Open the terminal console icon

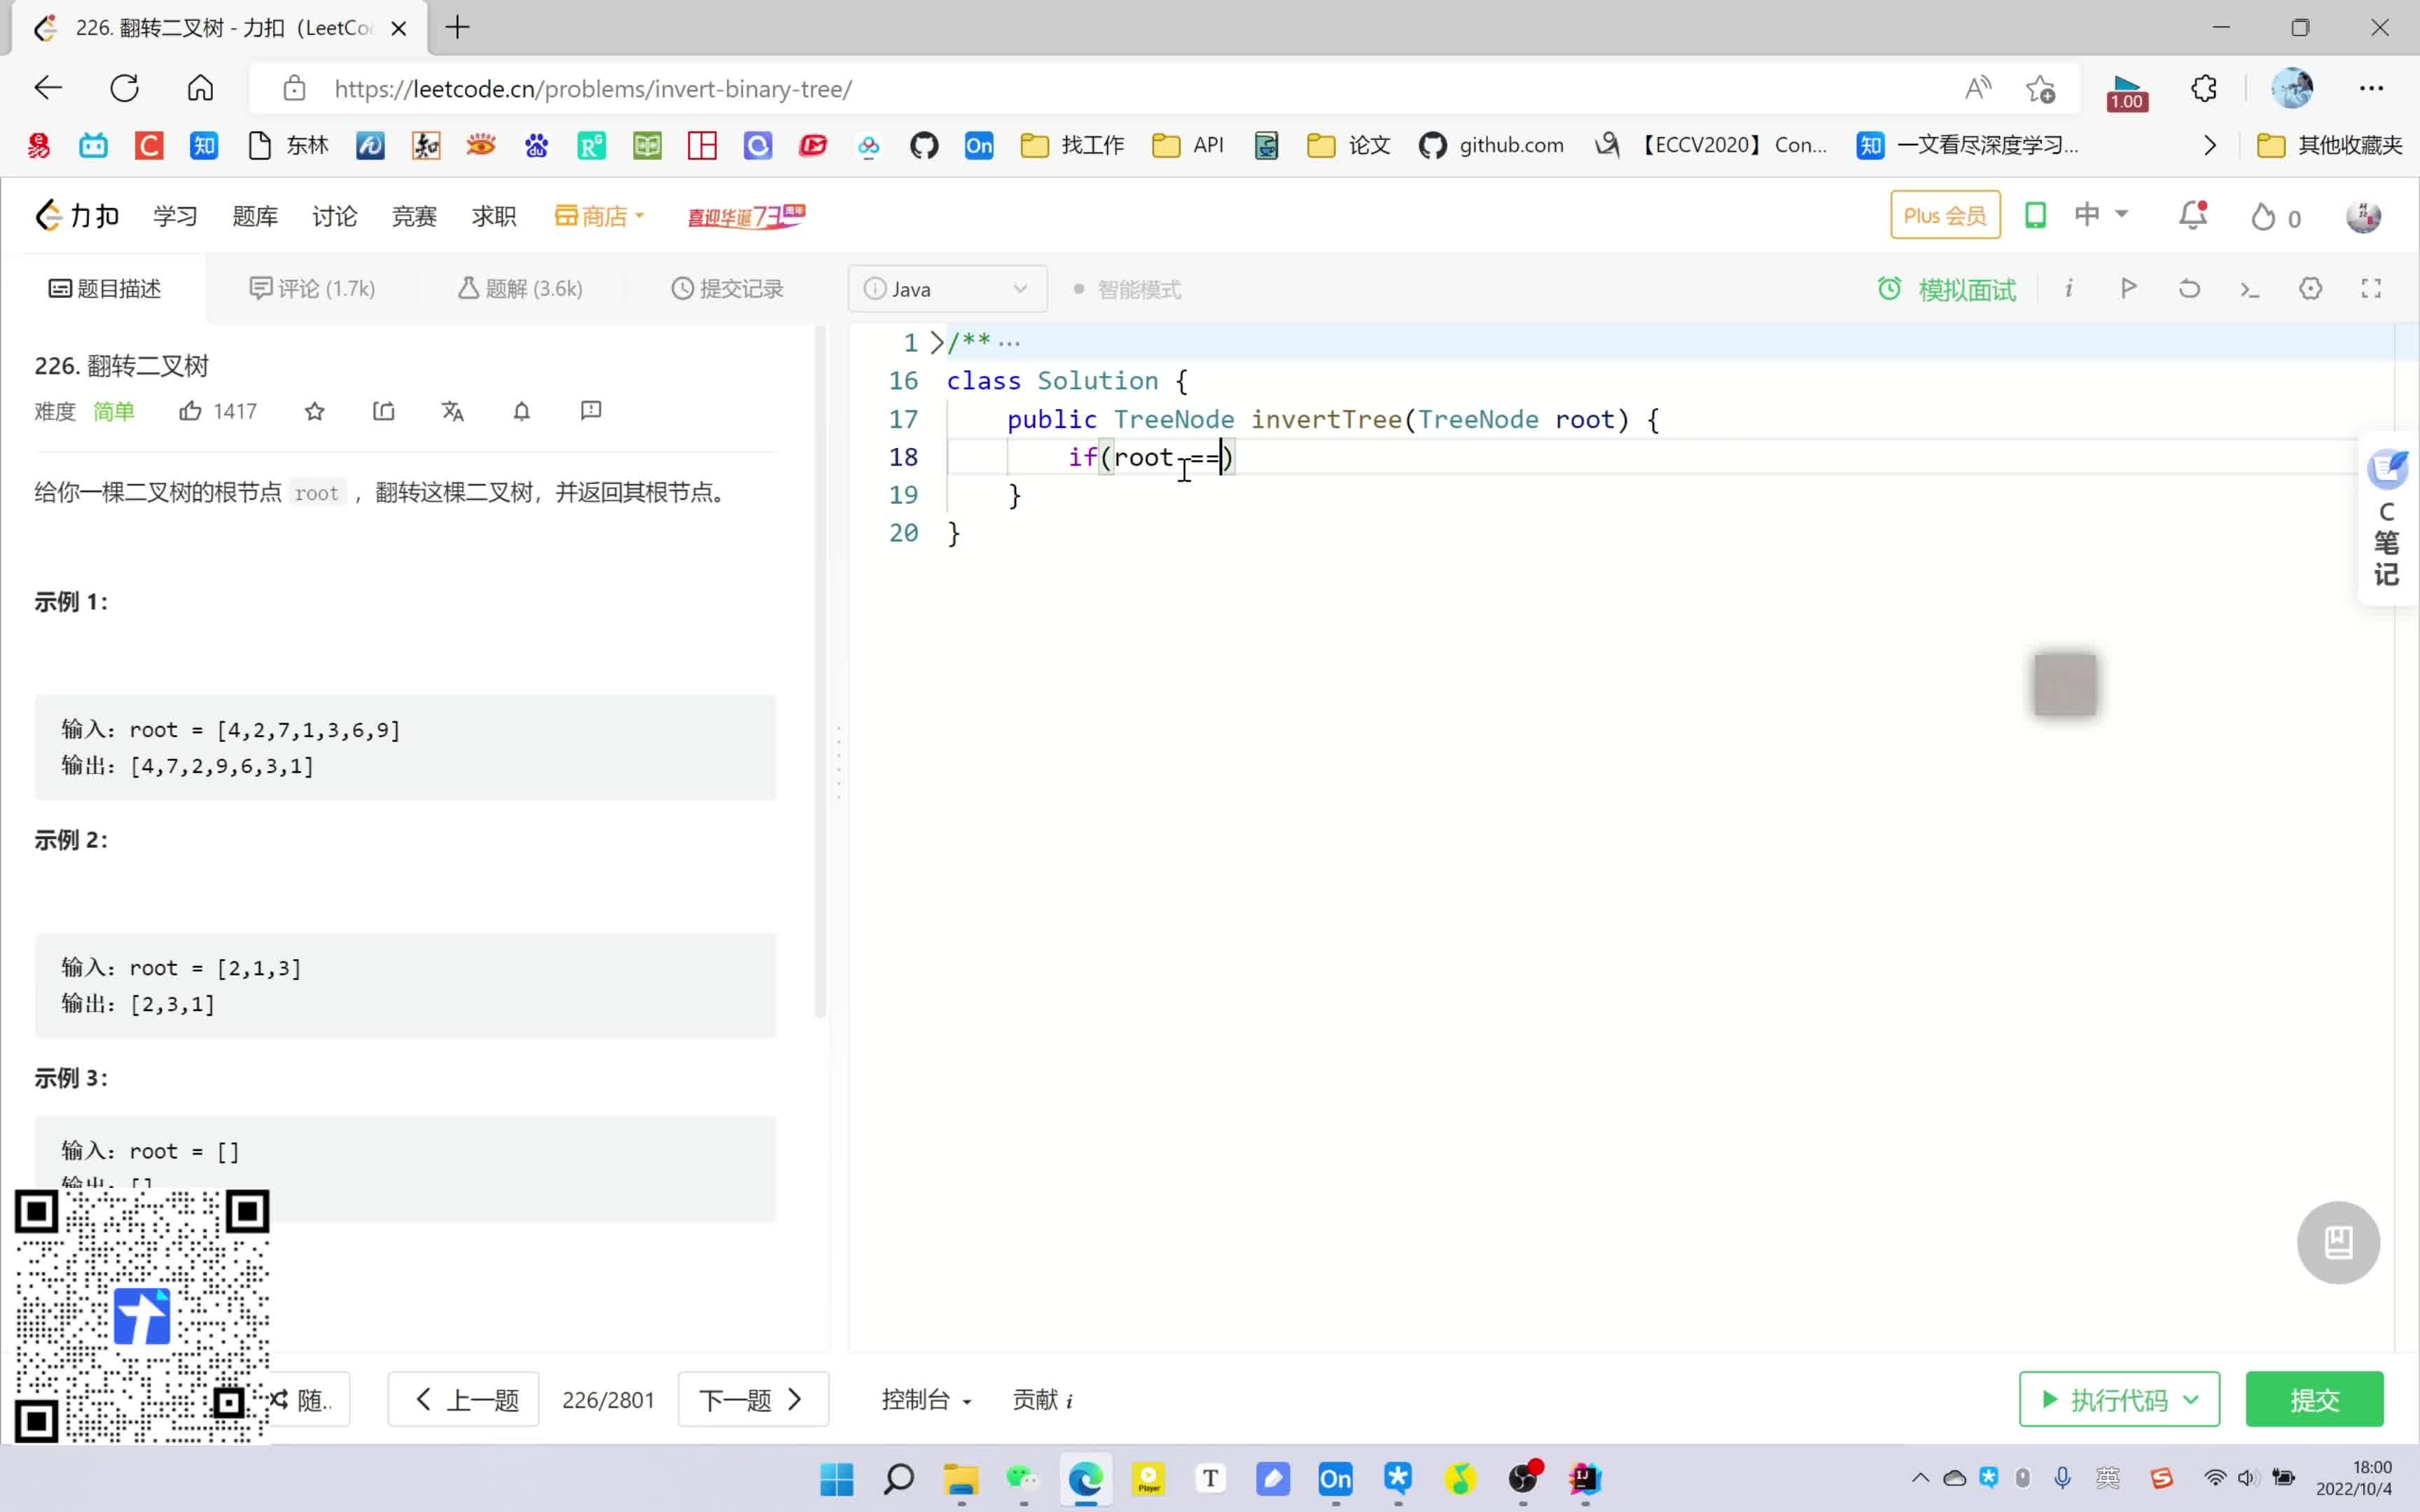point(2250,289)
